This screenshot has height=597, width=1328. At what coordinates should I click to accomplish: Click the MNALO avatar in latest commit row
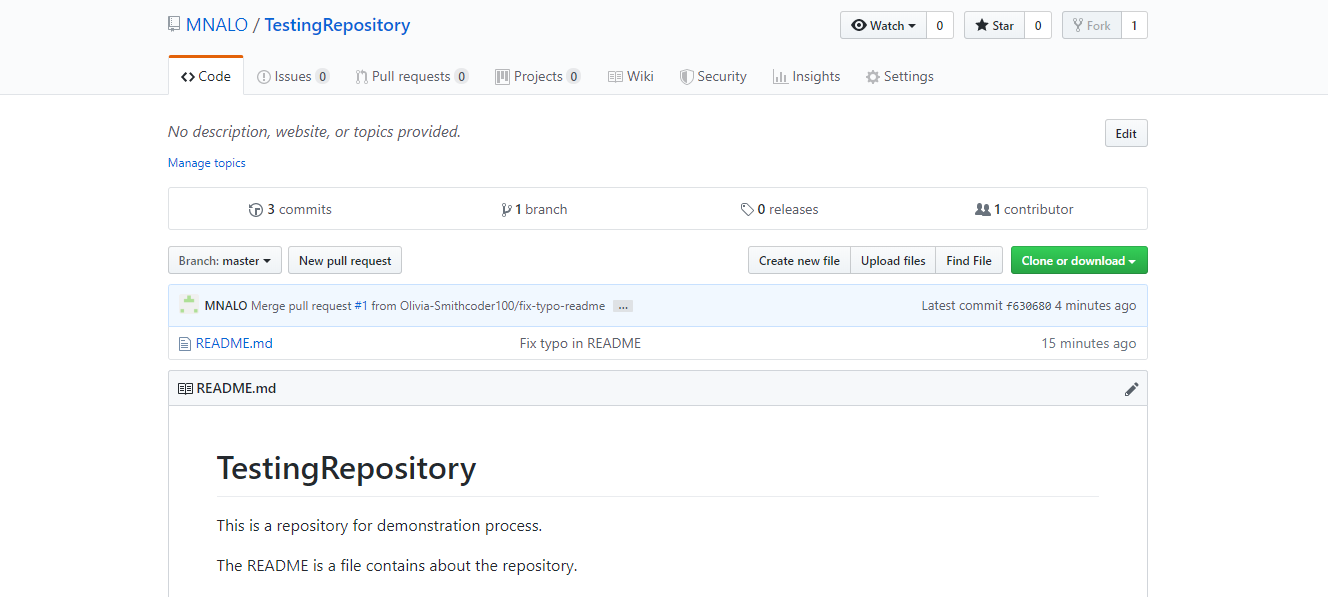188,305
